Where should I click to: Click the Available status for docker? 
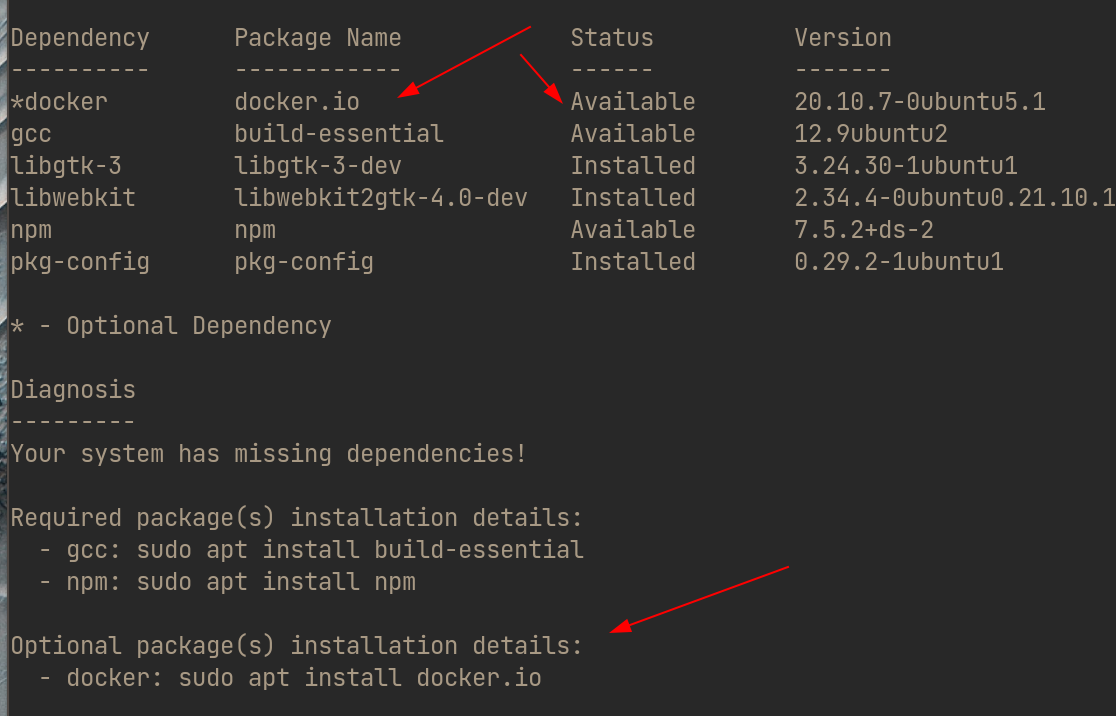tap(632, 101)
